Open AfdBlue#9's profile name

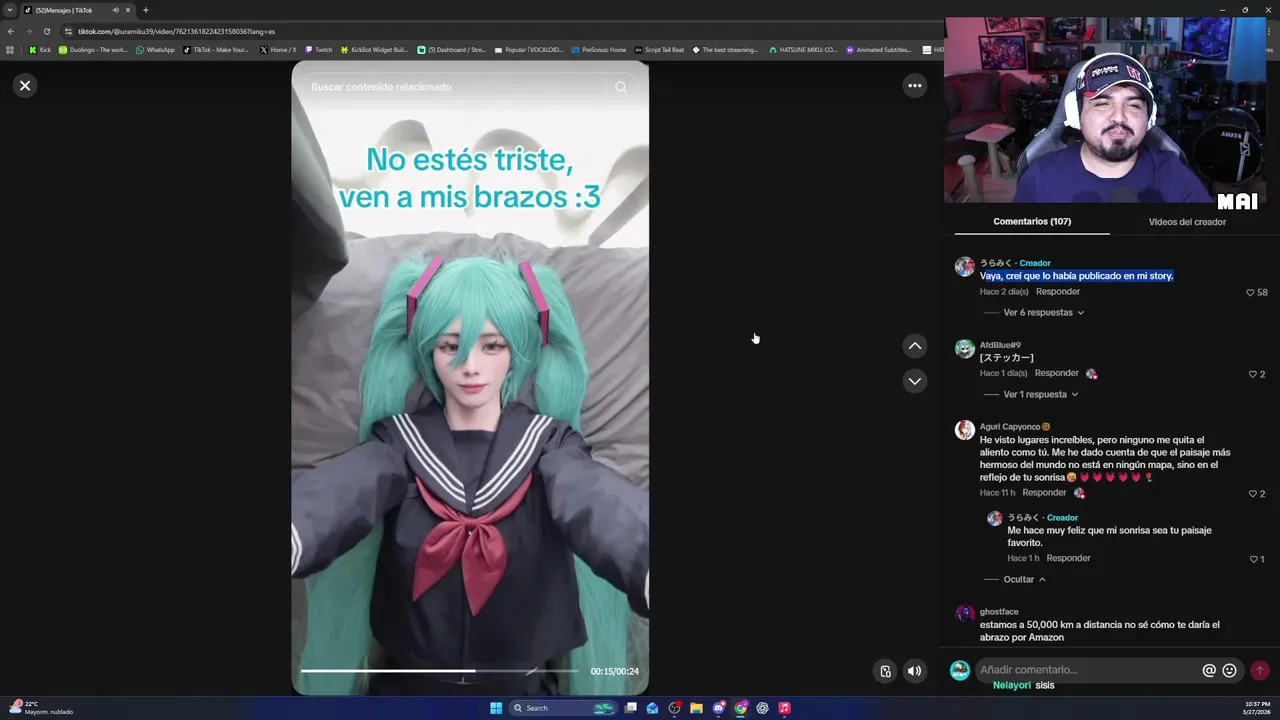[1000, 345]
